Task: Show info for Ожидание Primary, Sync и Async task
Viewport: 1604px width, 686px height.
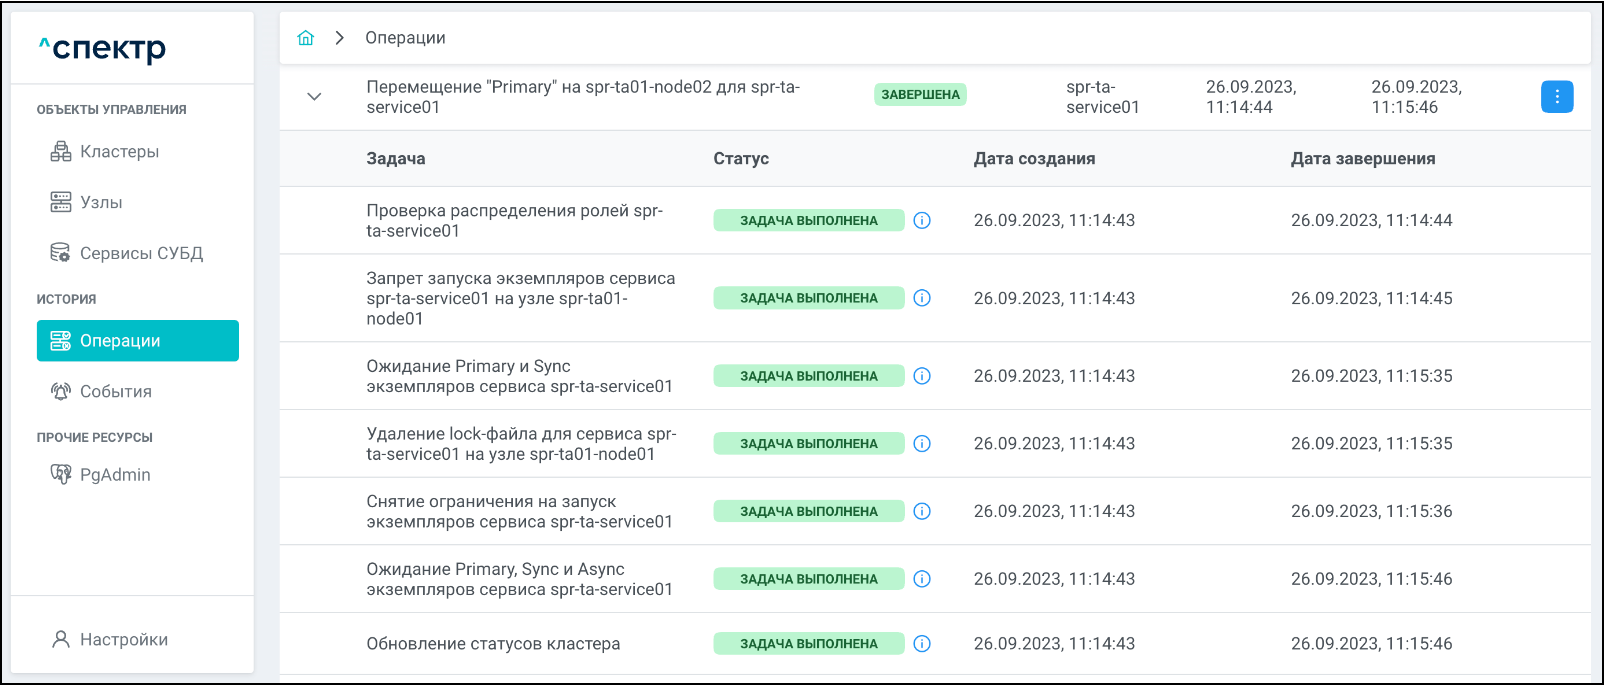Action: point(922,579)
